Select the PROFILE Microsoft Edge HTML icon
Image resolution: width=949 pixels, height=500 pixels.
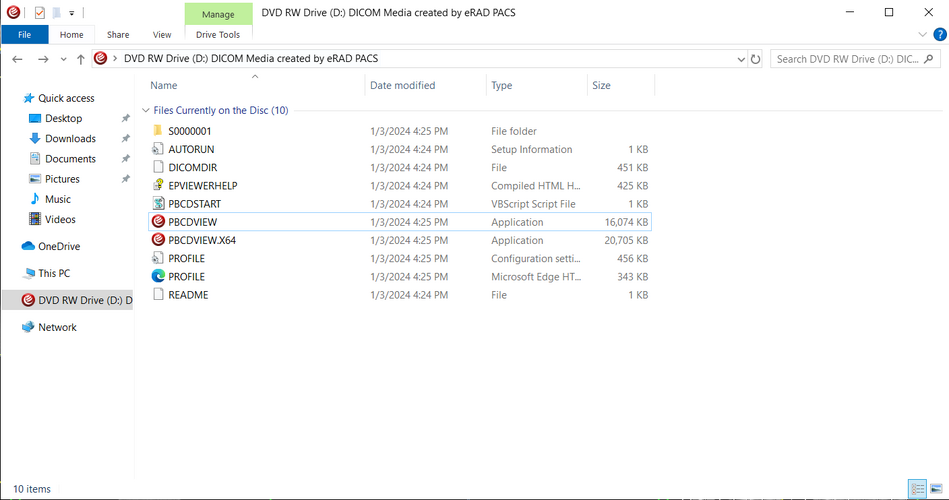(x=158, y=276)
